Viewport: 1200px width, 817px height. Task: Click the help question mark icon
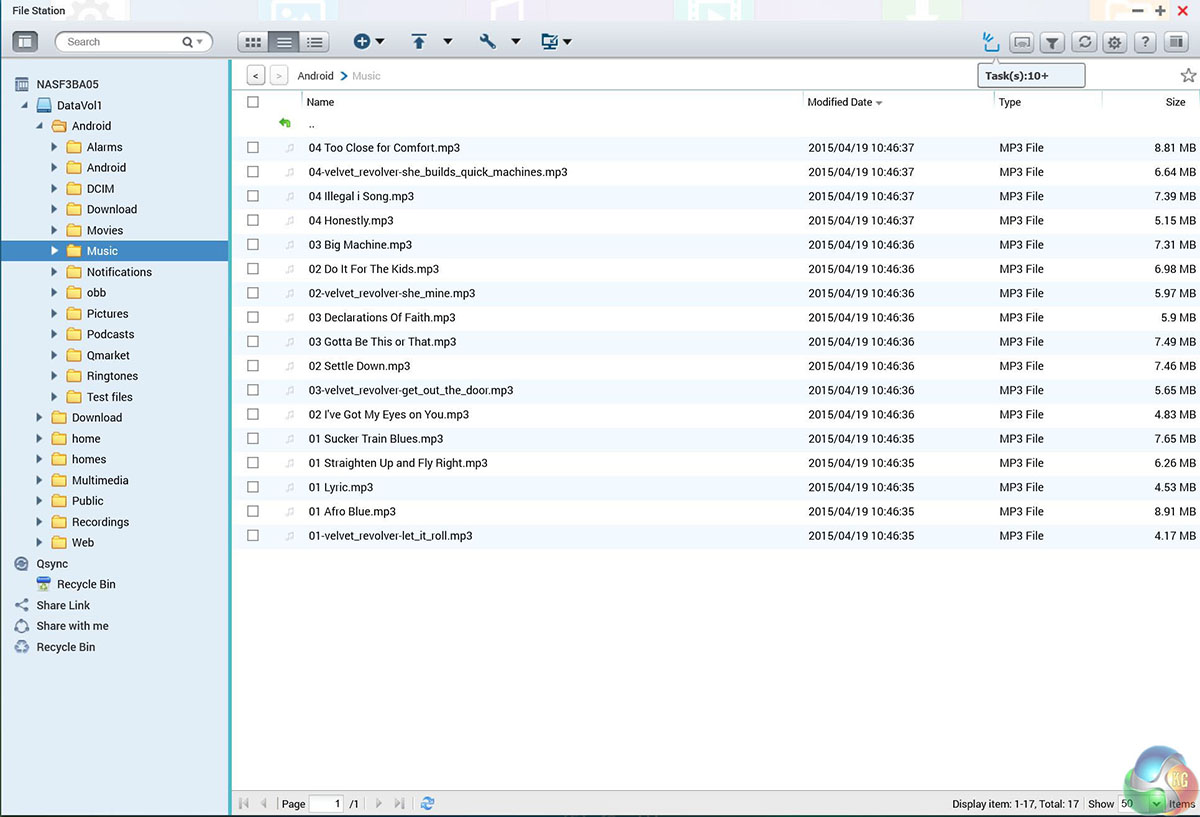pos(1145,42)
